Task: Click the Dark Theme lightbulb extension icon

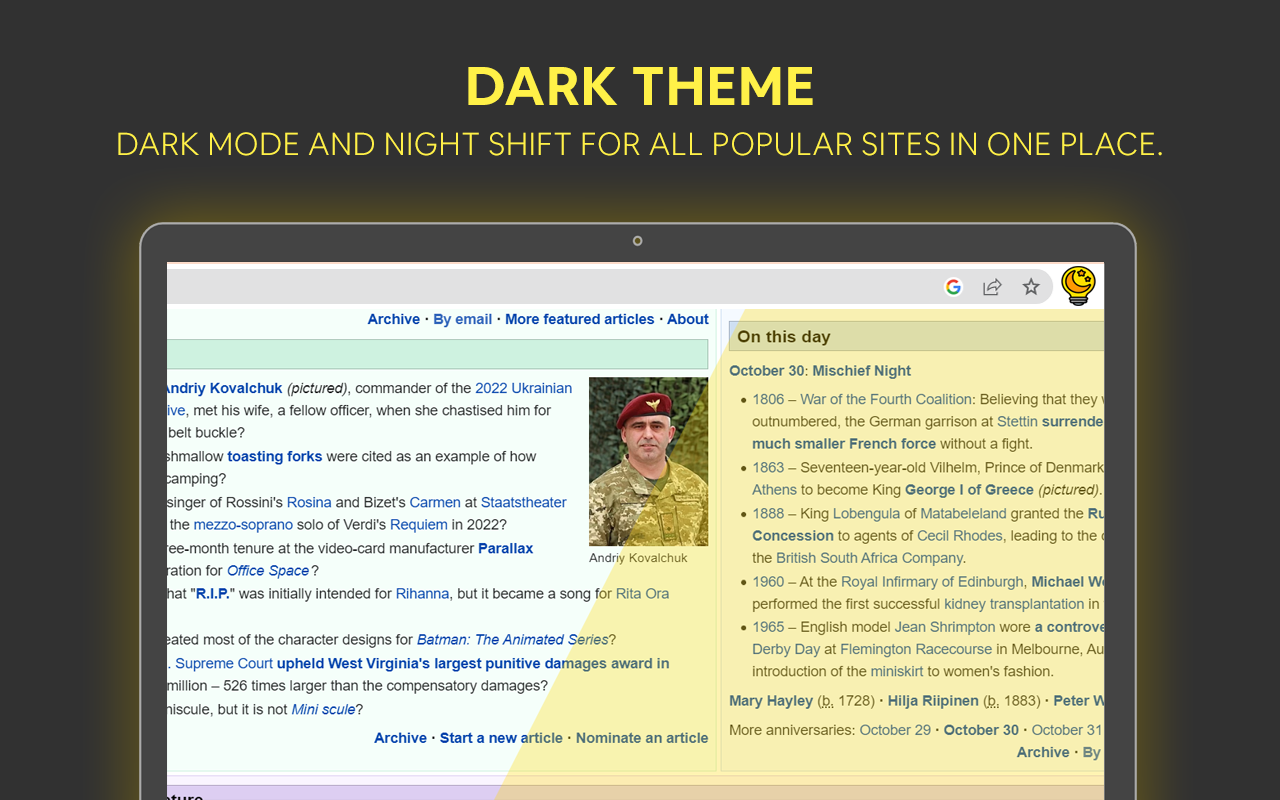Action: 1078,286
